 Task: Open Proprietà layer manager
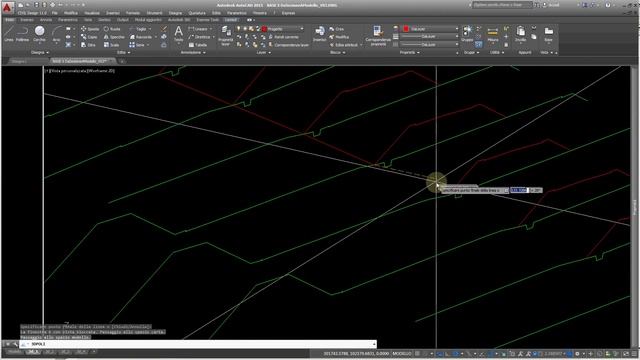click(225, 36)
